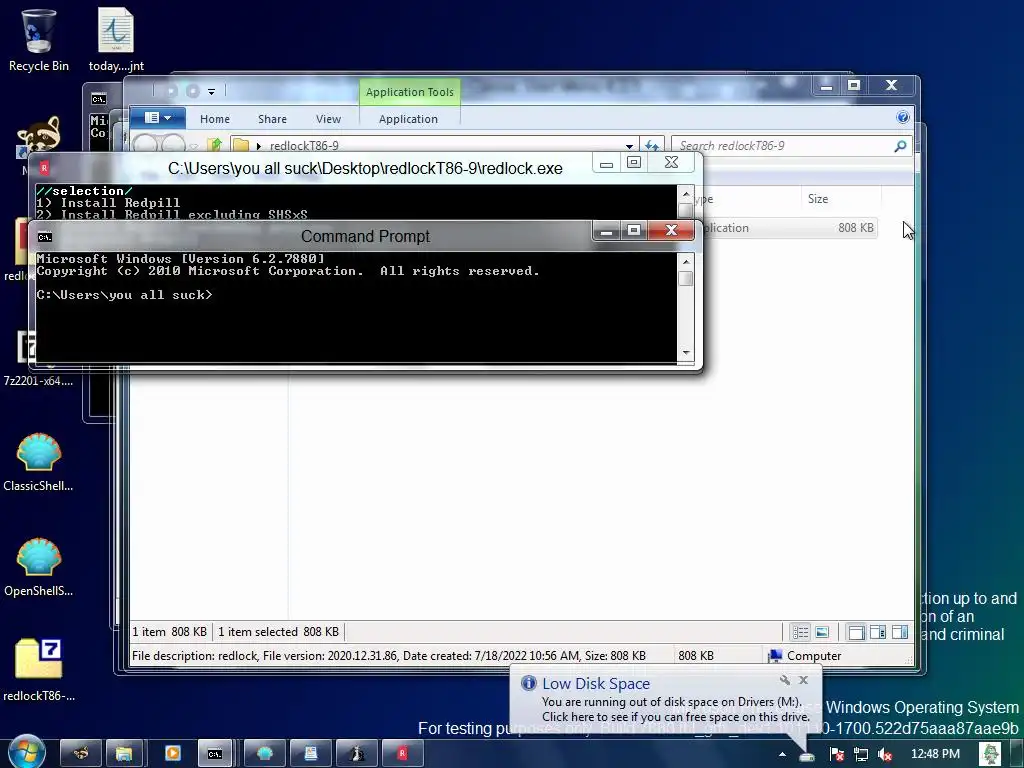Click the Start orb button
Screen dimensions: 1024x768
[26, 752]
